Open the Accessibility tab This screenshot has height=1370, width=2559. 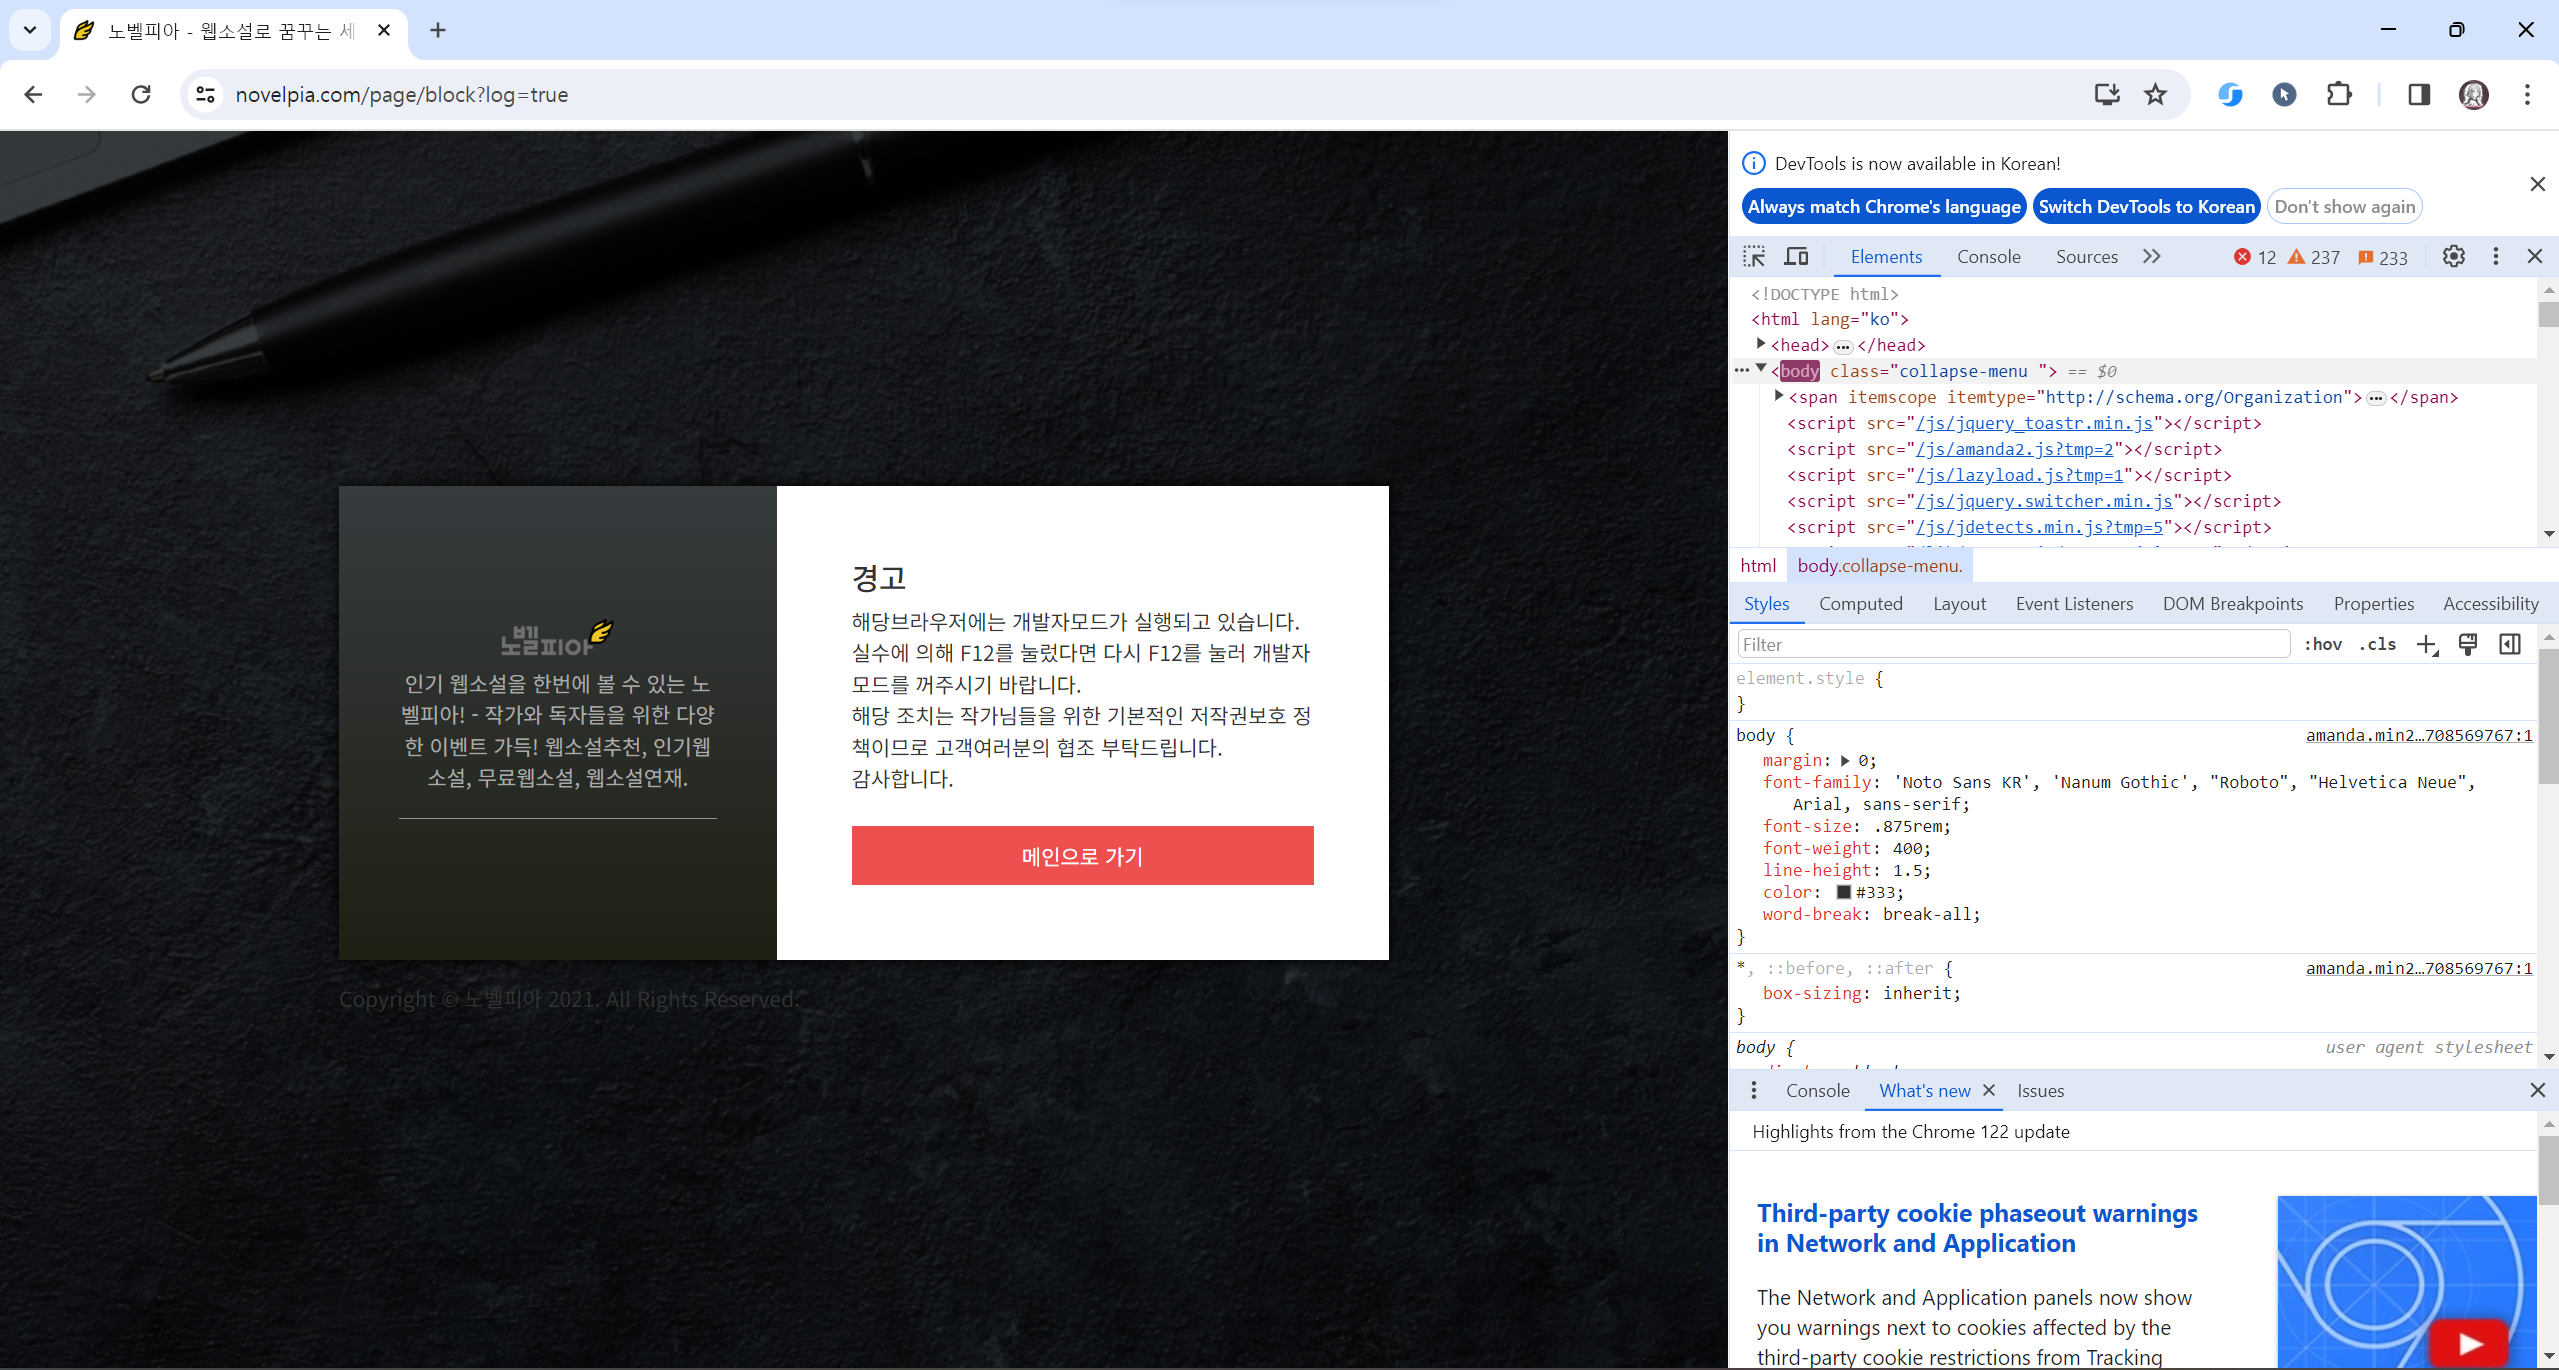(2491, 604)
